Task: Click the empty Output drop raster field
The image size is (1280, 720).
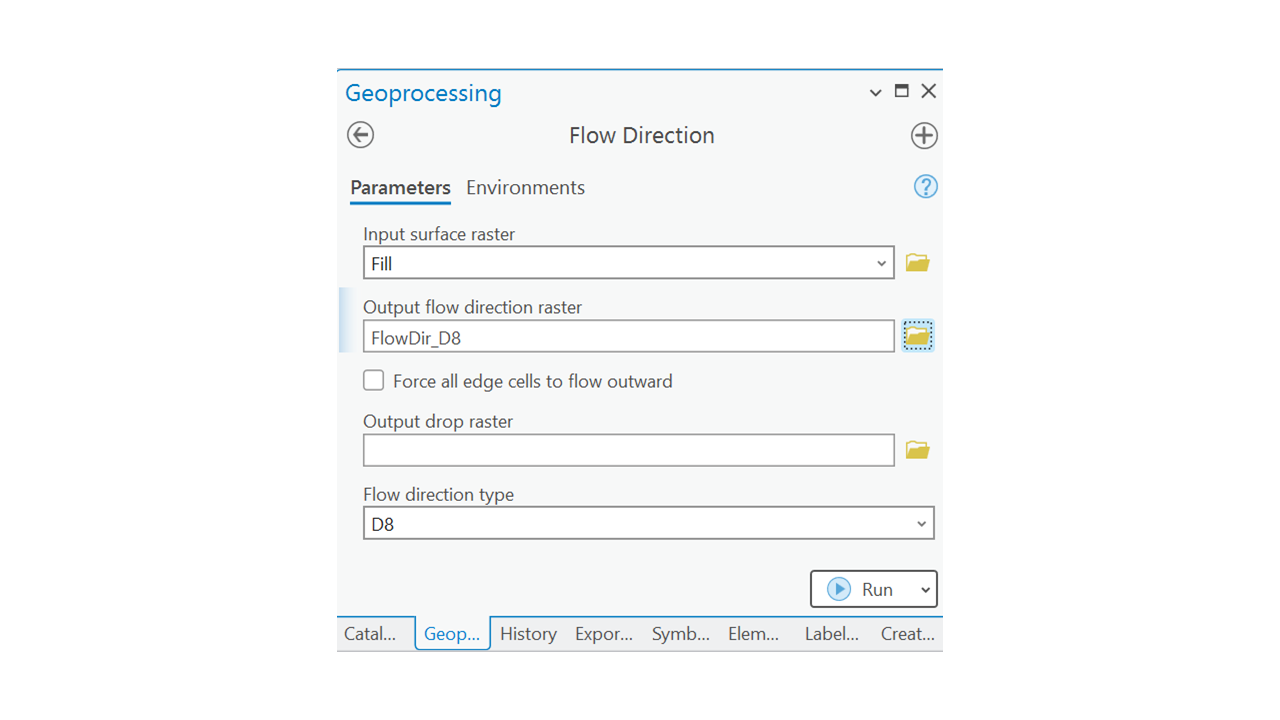Action: 628,451
